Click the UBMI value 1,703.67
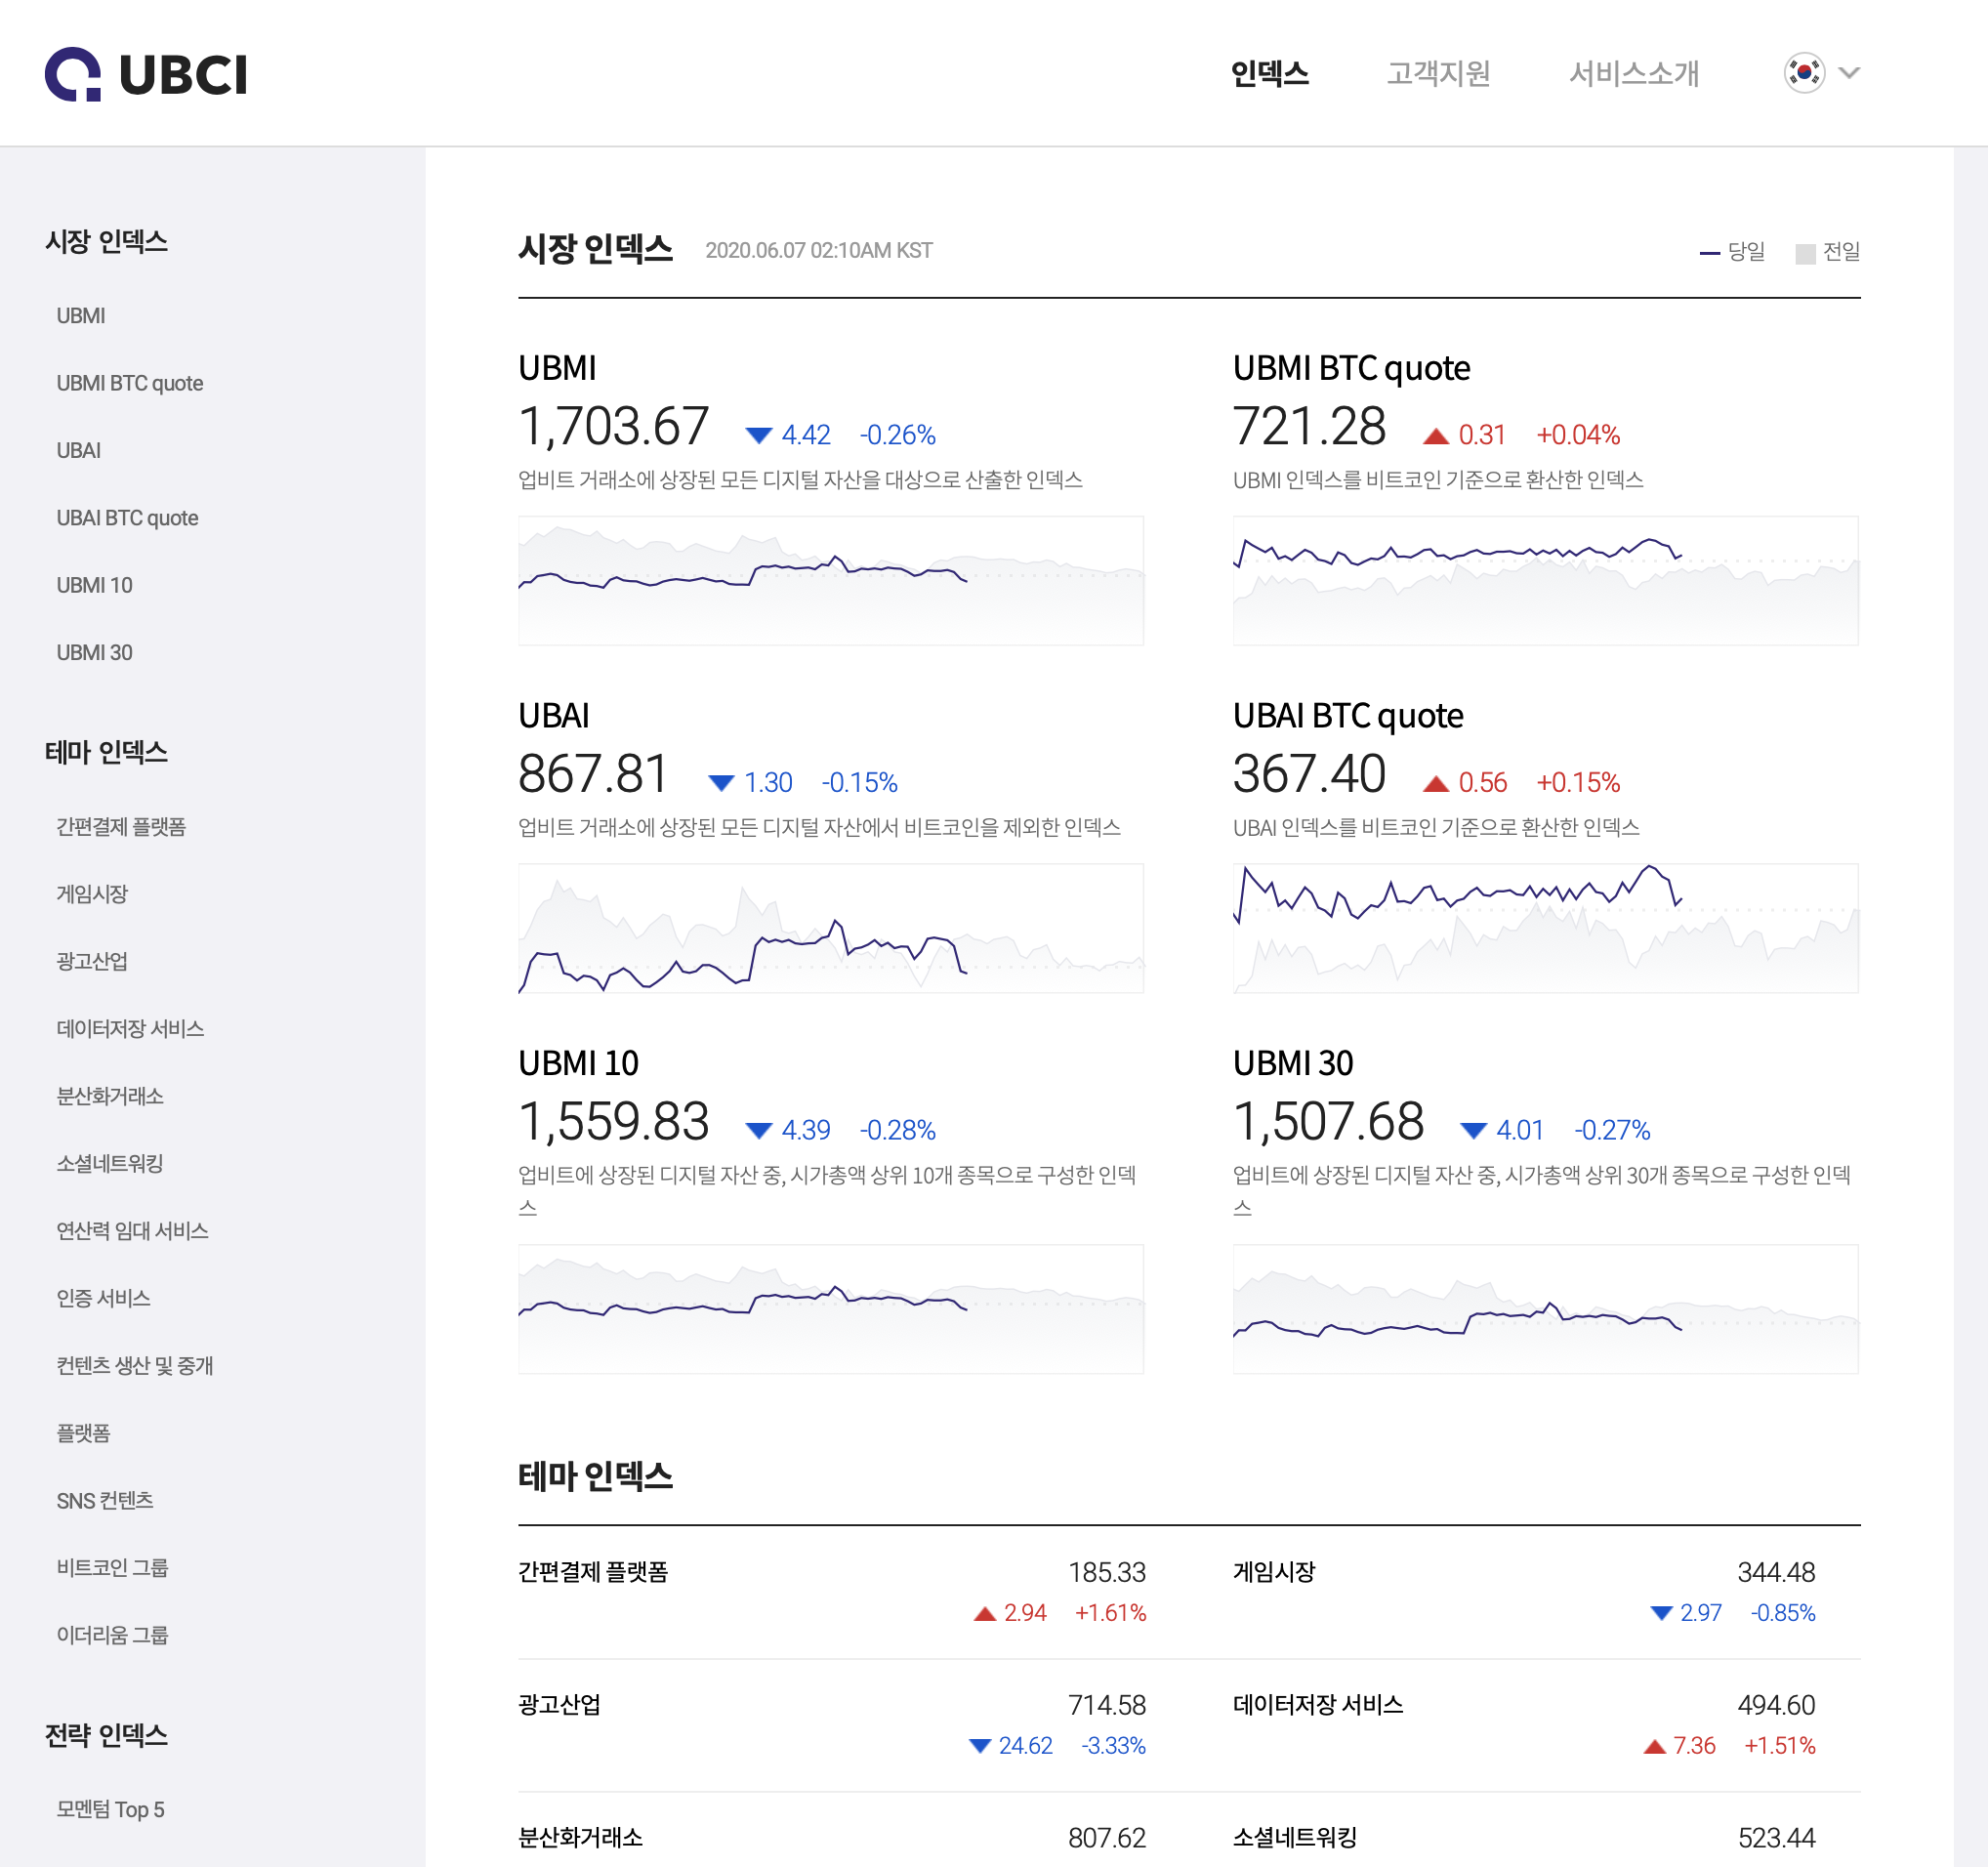Screen dimensions: 1988x1867 pos(613,426)
